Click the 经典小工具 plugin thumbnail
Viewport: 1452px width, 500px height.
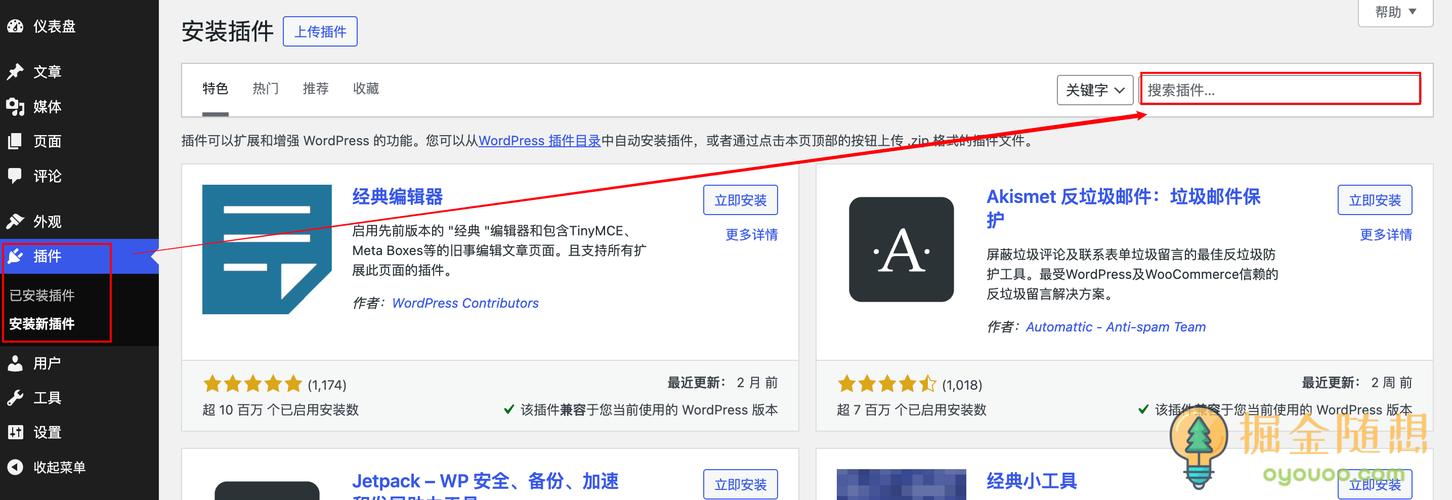pos(901,484)
